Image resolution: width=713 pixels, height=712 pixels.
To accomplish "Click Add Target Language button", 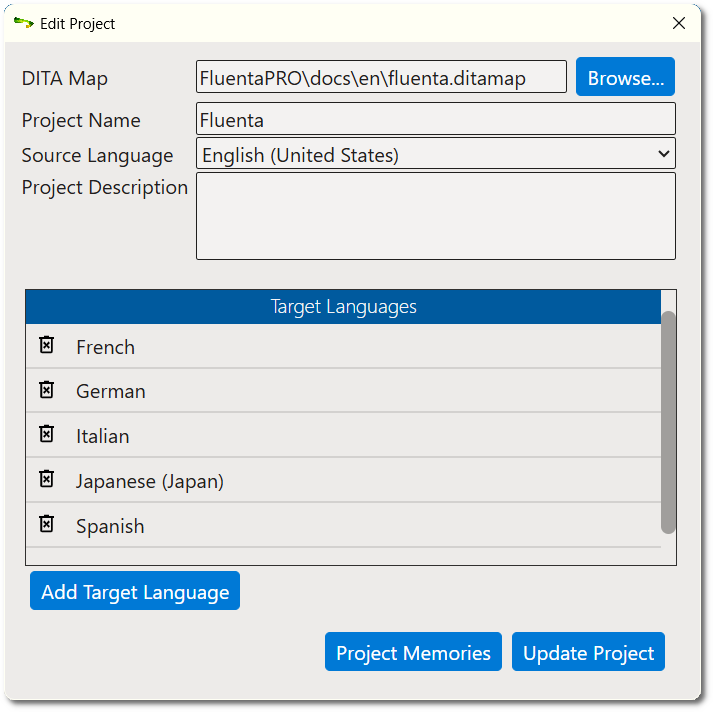I will [x=135, y=591].
